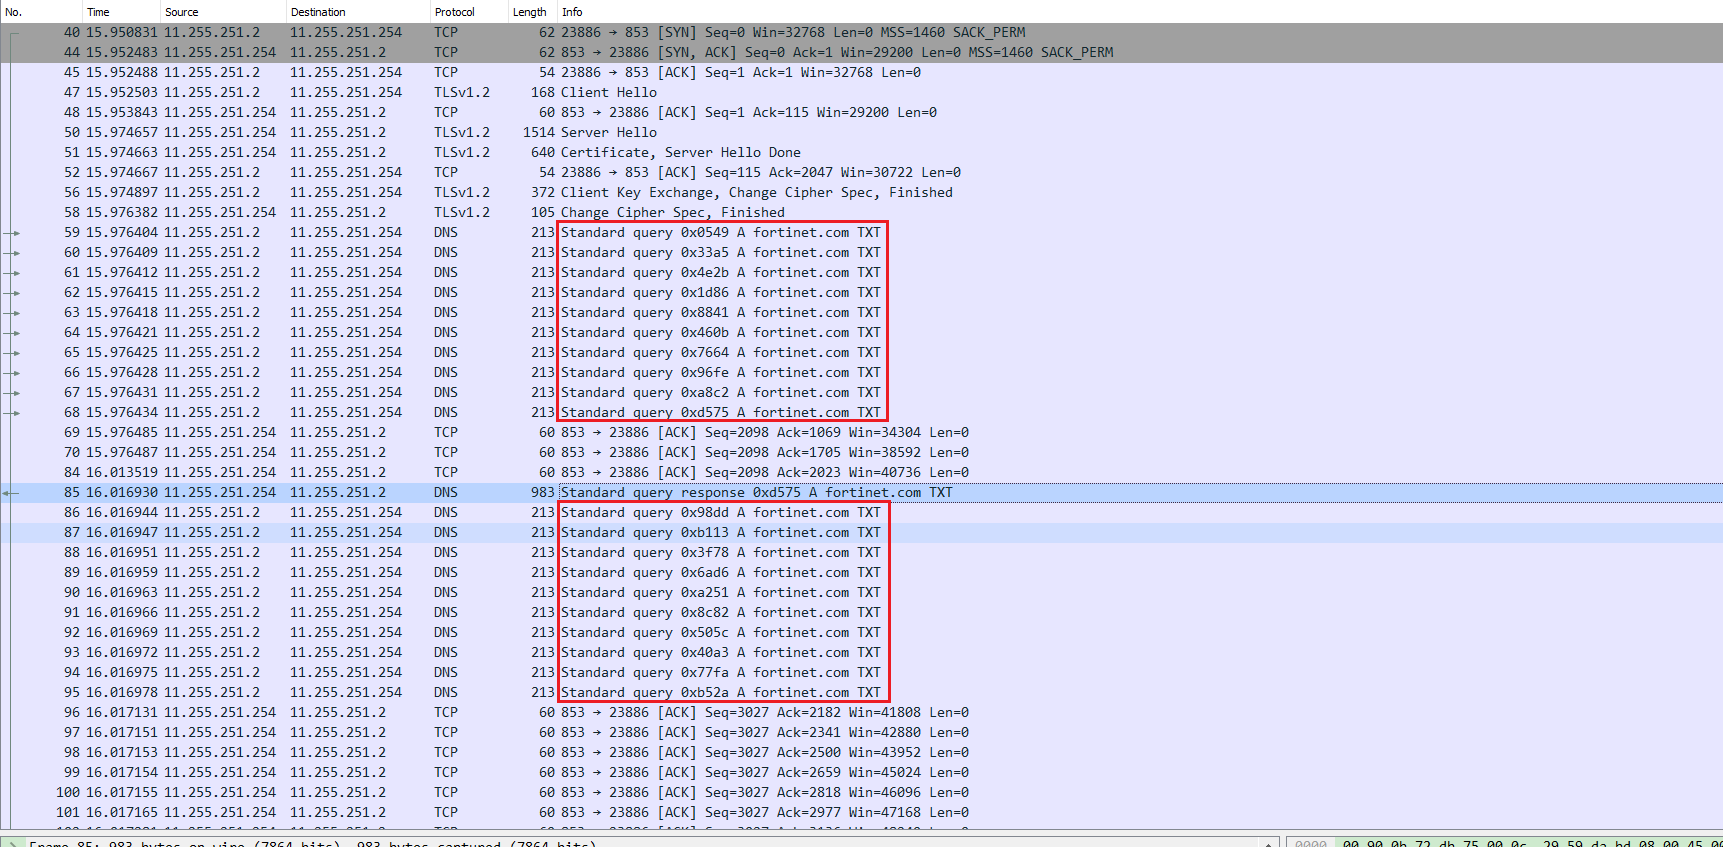Image resolution: width=1723 pixels, height=847 pixels.
Task: Select DNS query 0x96fe packet row
Action: (x=861, y=372)
